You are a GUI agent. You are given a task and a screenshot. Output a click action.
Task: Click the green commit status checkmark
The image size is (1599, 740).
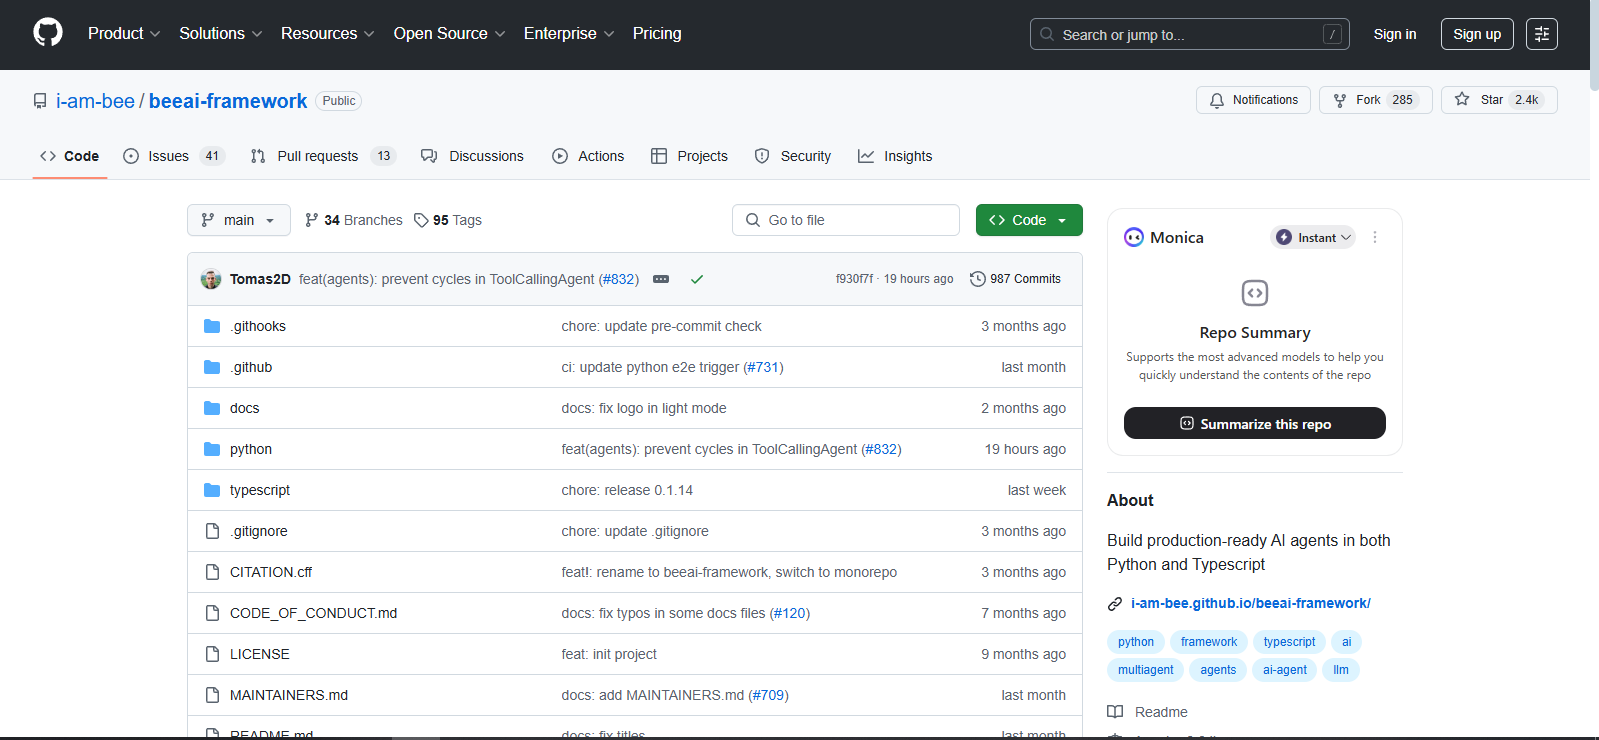[697, 279]
